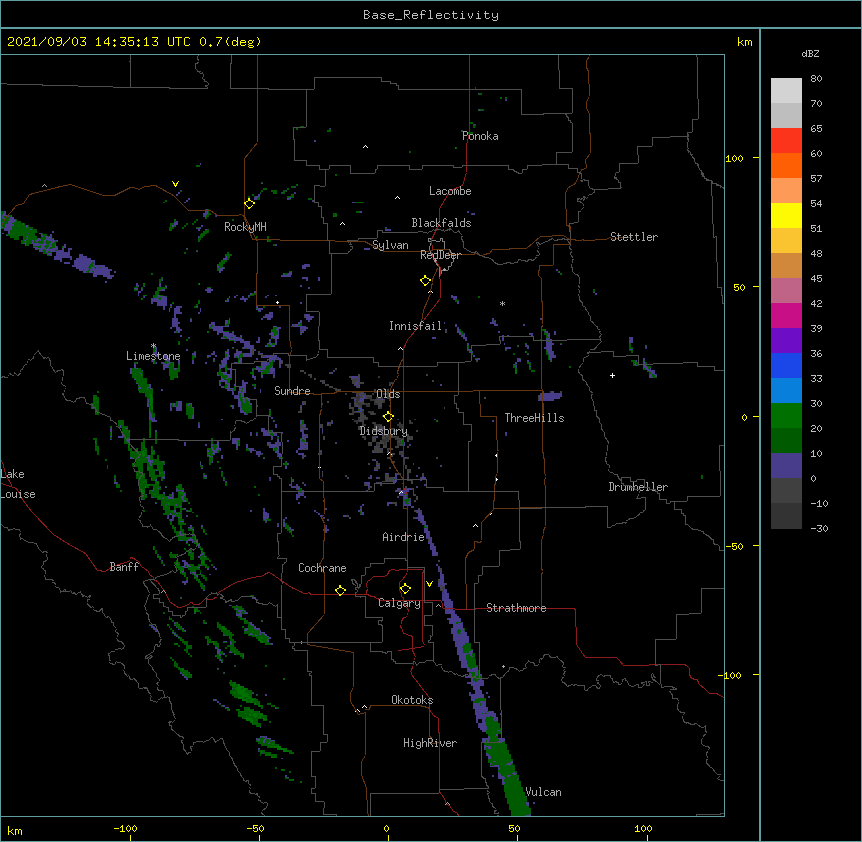Click the purple 10 dBZ legend swatch
The height and width of the screenshot is (842, 862).
click(786, 466)
